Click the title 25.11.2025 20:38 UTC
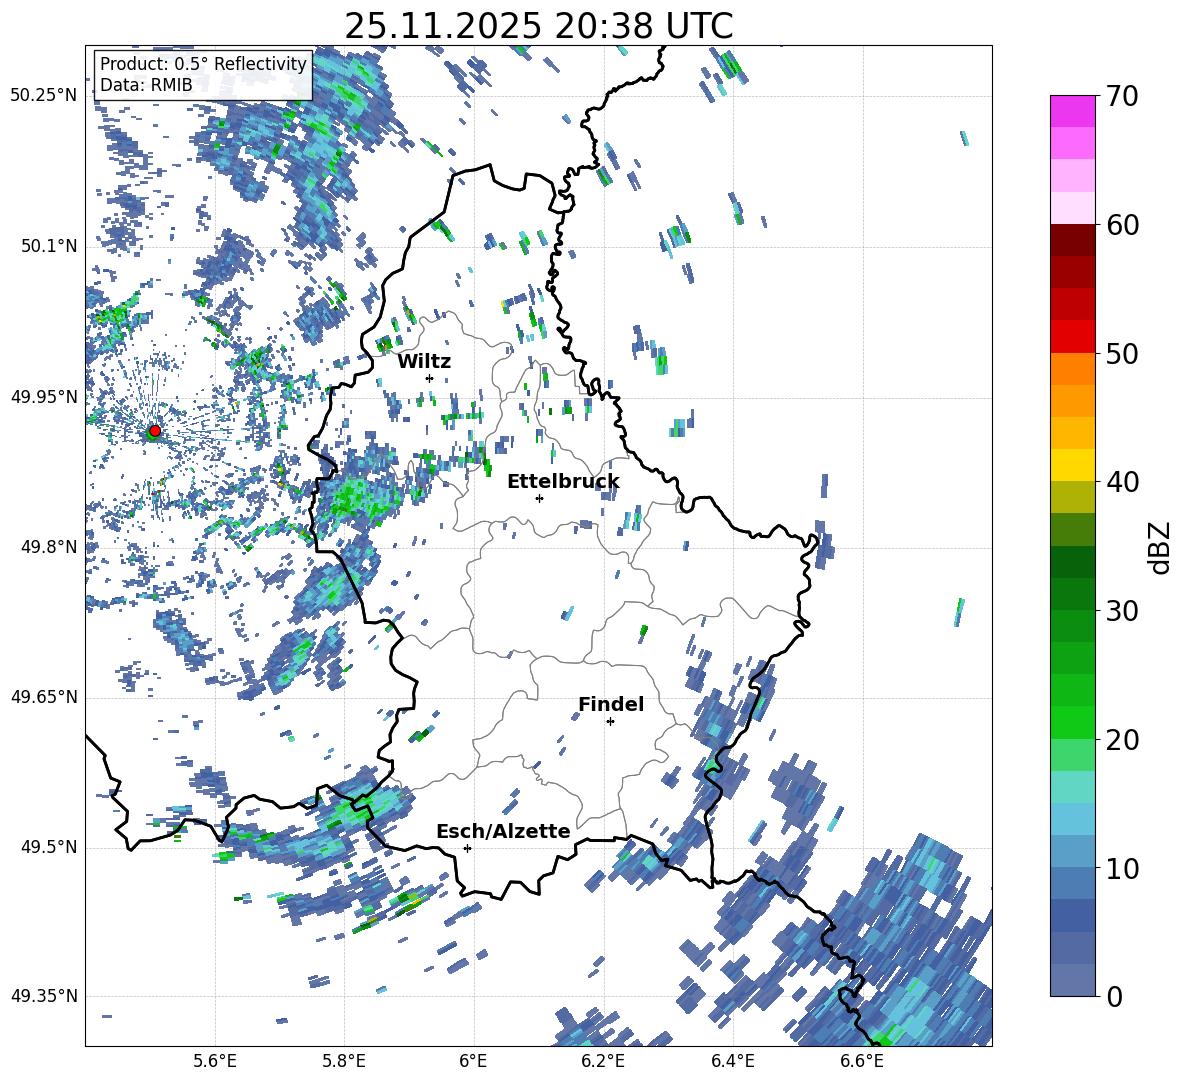 tap(539, 26)
